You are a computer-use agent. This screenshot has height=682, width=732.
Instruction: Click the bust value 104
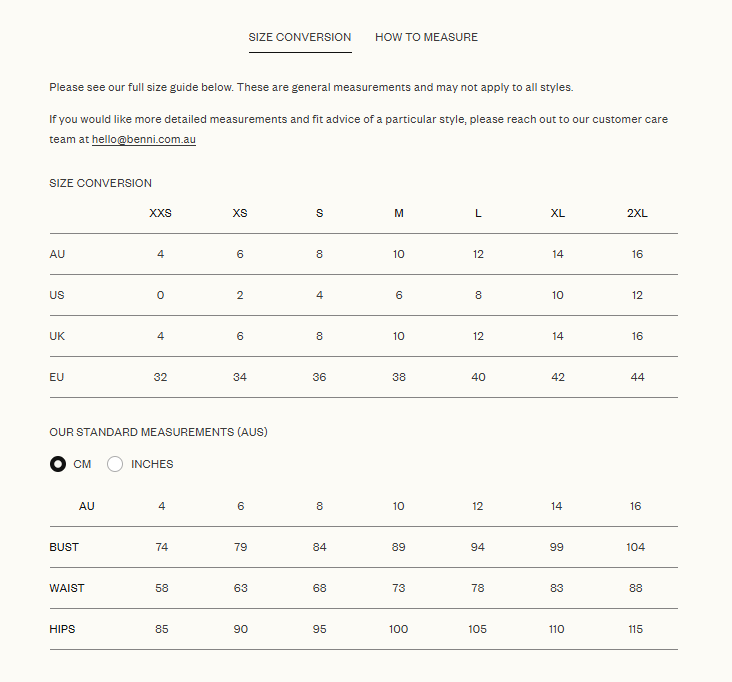(635, 547)
